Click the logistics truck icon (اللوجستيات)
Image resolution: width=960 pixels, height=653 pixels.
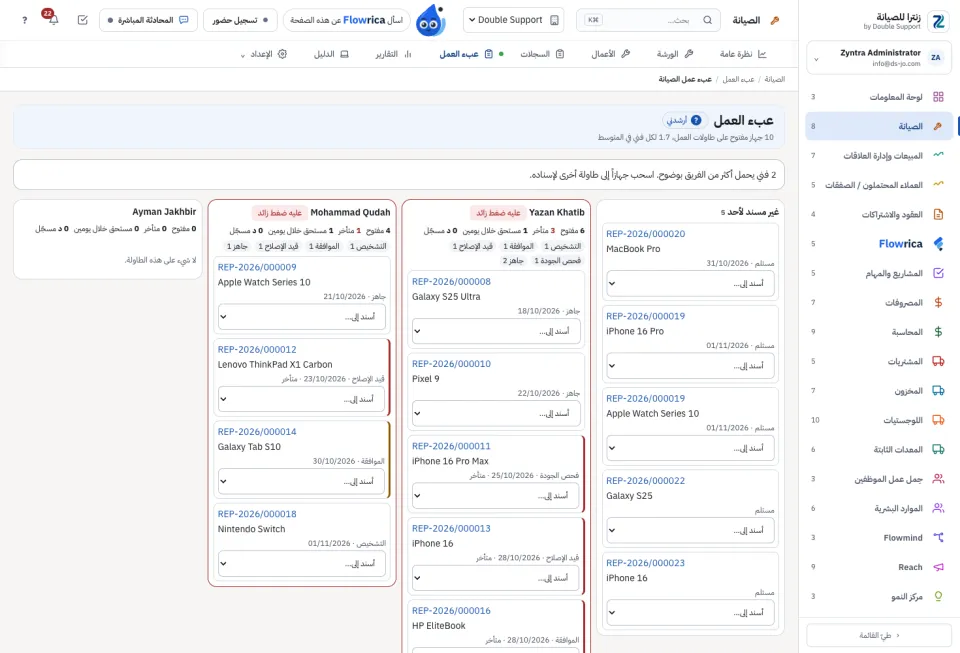coord(938,420)
